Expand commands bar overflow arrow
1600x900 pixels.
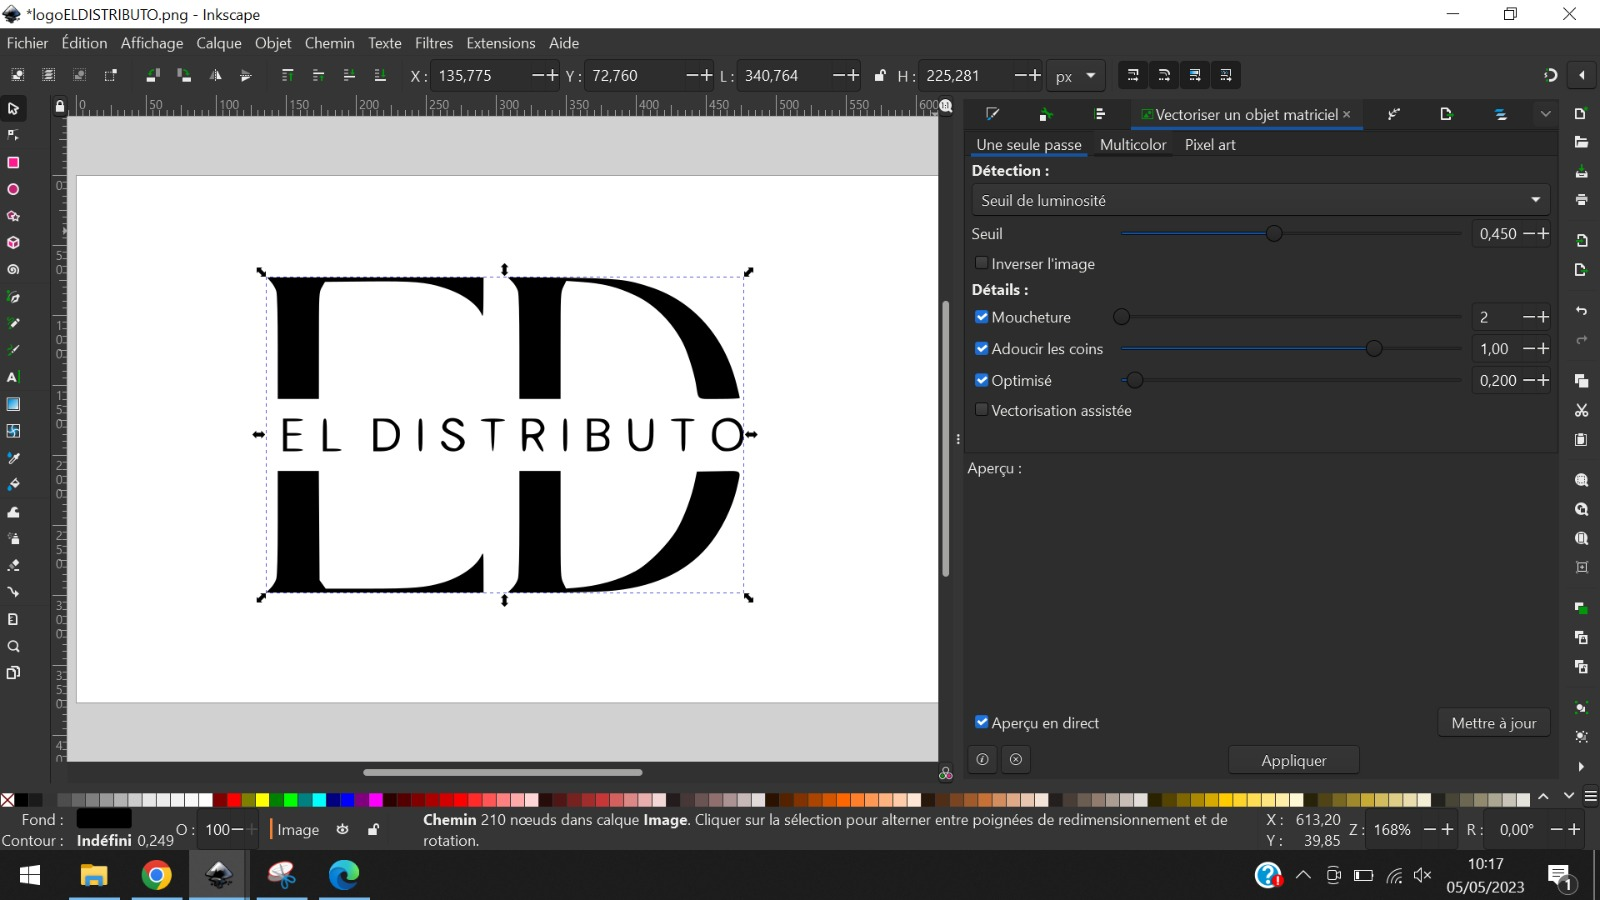(1581, 767)
